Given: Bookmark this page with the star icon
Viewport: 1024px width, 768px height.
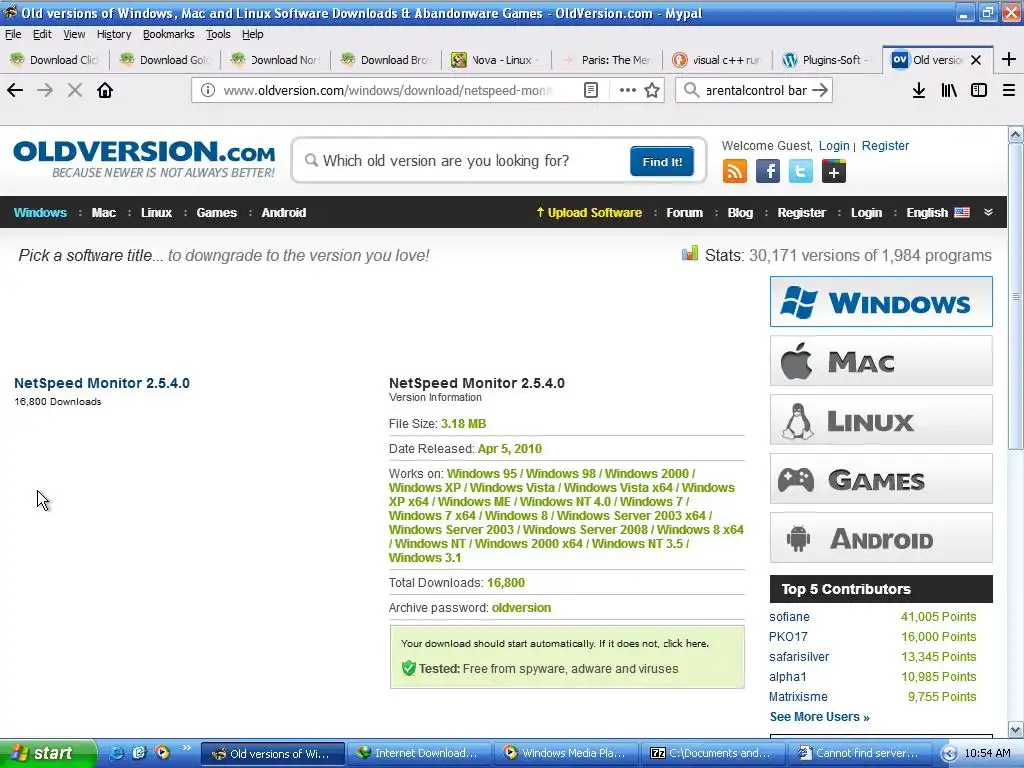Looking at the screenshot, I should 652,90.
